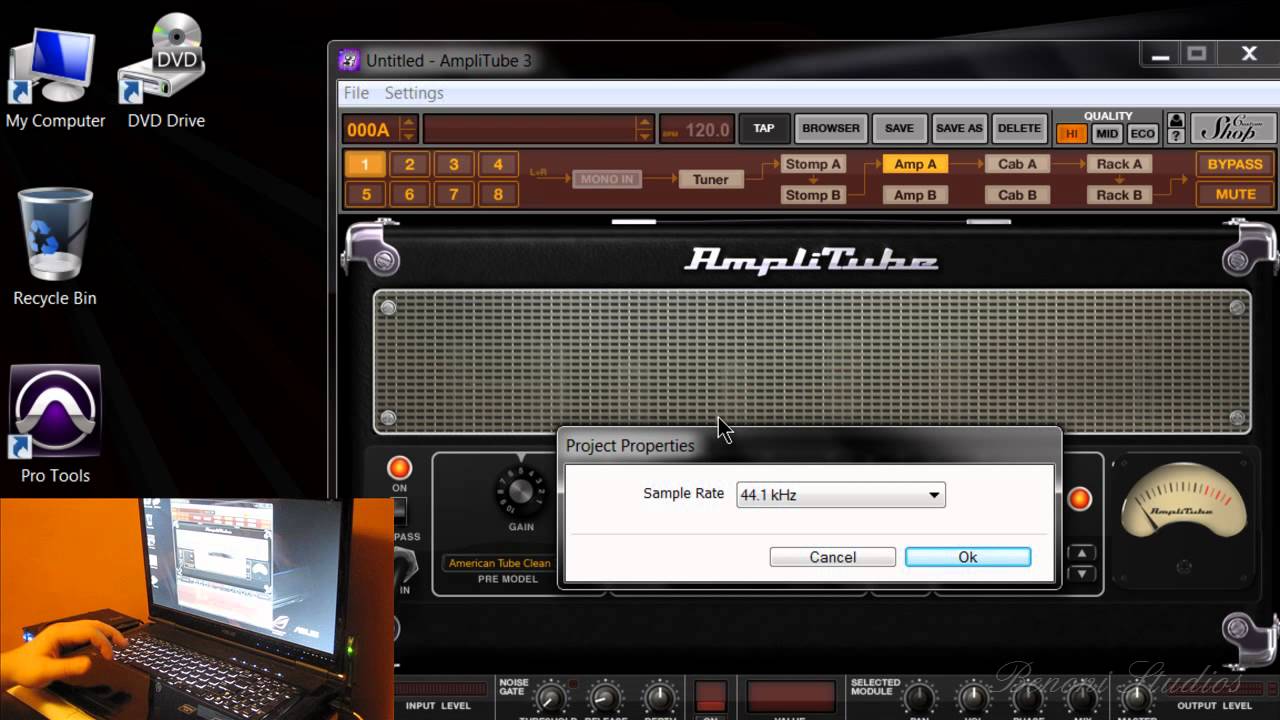Click the up arrow beside the VU meter
The height and width of the screenshot is (720, 1280).
(x=1082, y=553)
